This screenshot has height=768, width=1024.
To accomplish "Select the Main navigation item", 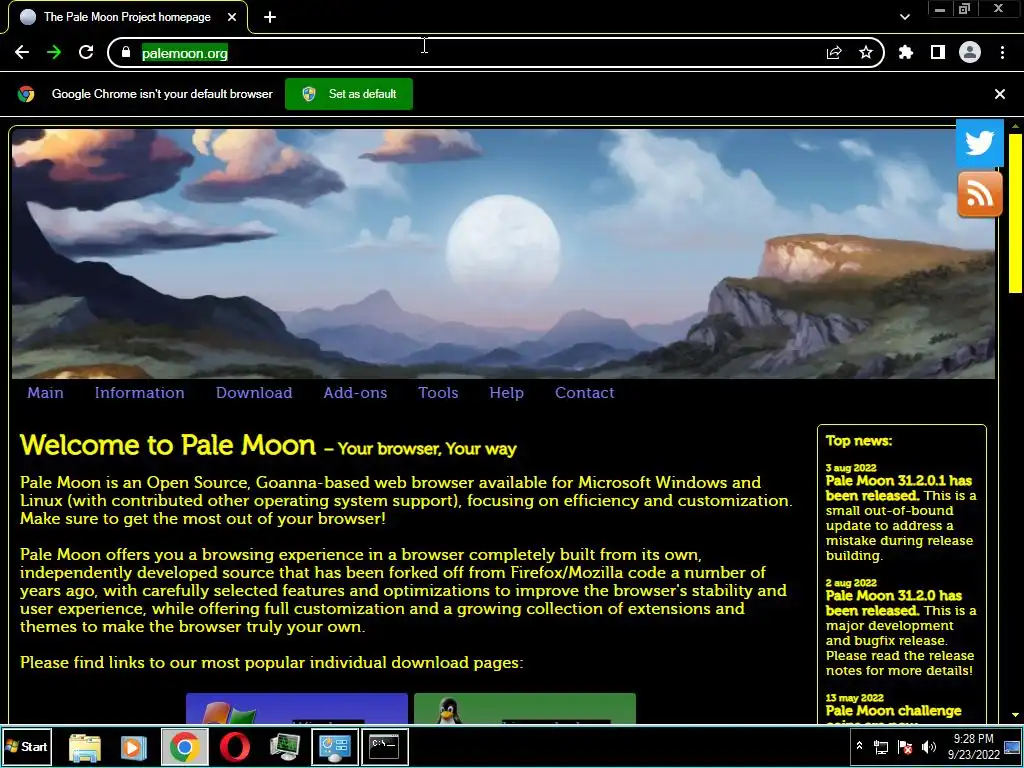I will pyautogui.click(x=45, y=392).
